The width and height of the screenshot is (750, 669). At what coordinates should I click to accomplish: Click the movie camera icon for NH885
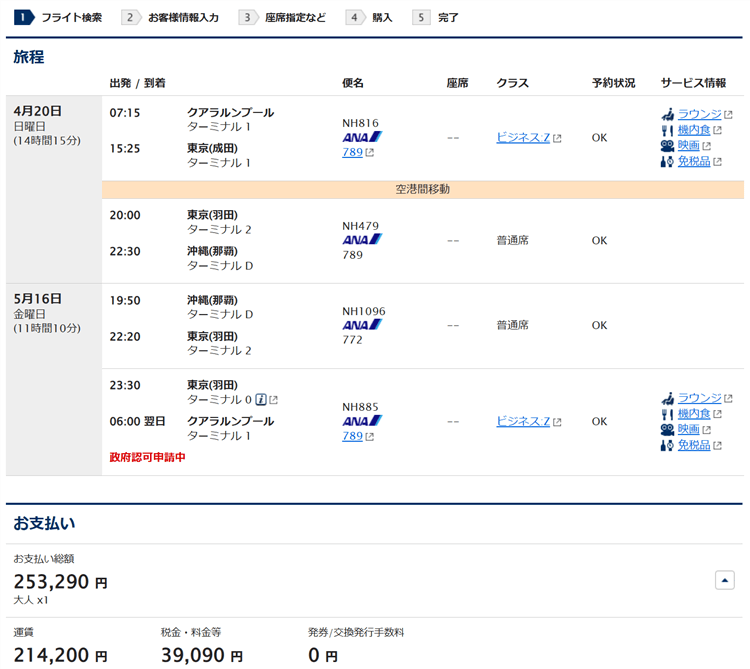667,429
